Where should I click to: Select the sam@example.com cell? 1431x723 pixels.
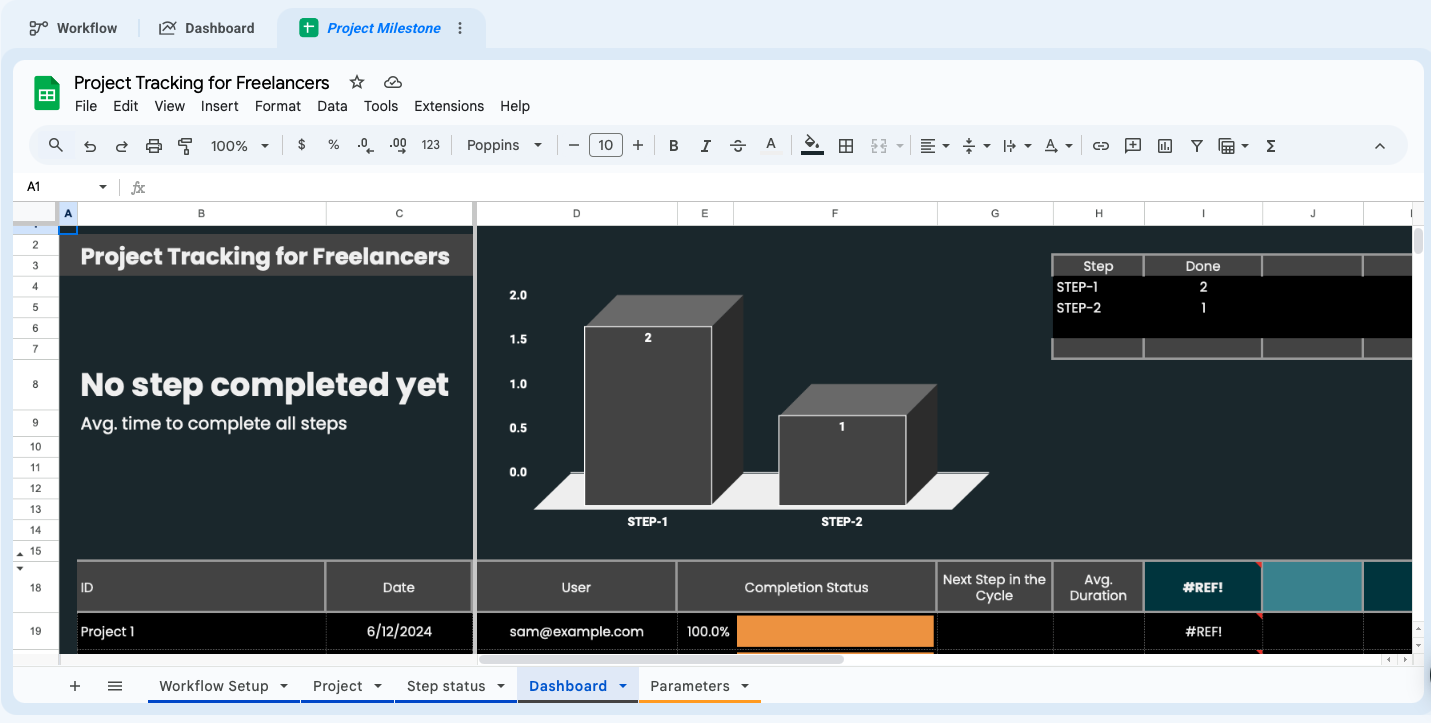(x=576, y=631)
